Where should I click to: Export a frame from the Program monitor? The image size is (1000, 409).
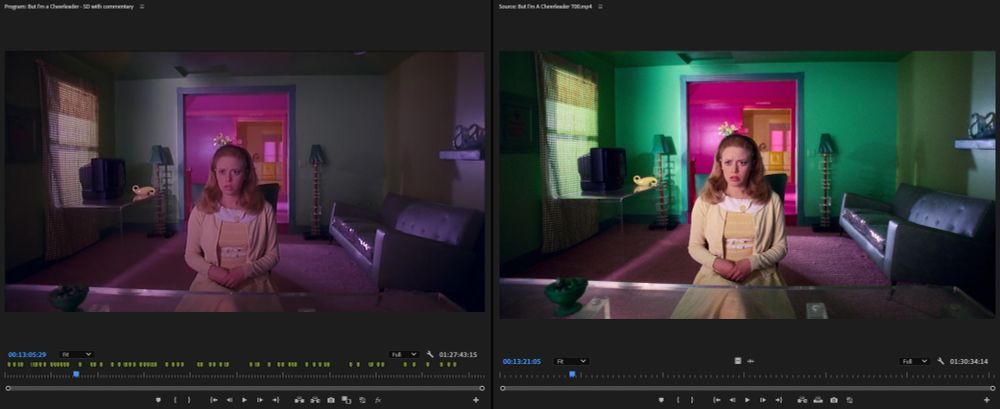click(x=331, y=400)
